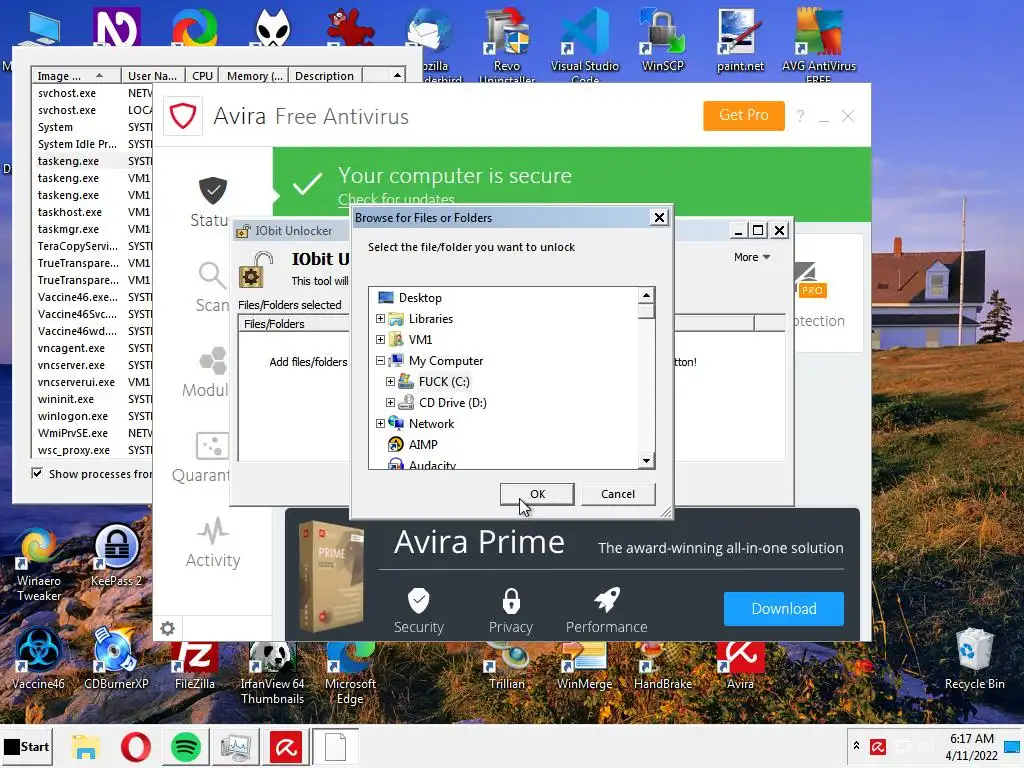Open the paint.net desktop shortcut
The height and width of the screenshot is (768, 1024).
[x=740, y=39]
